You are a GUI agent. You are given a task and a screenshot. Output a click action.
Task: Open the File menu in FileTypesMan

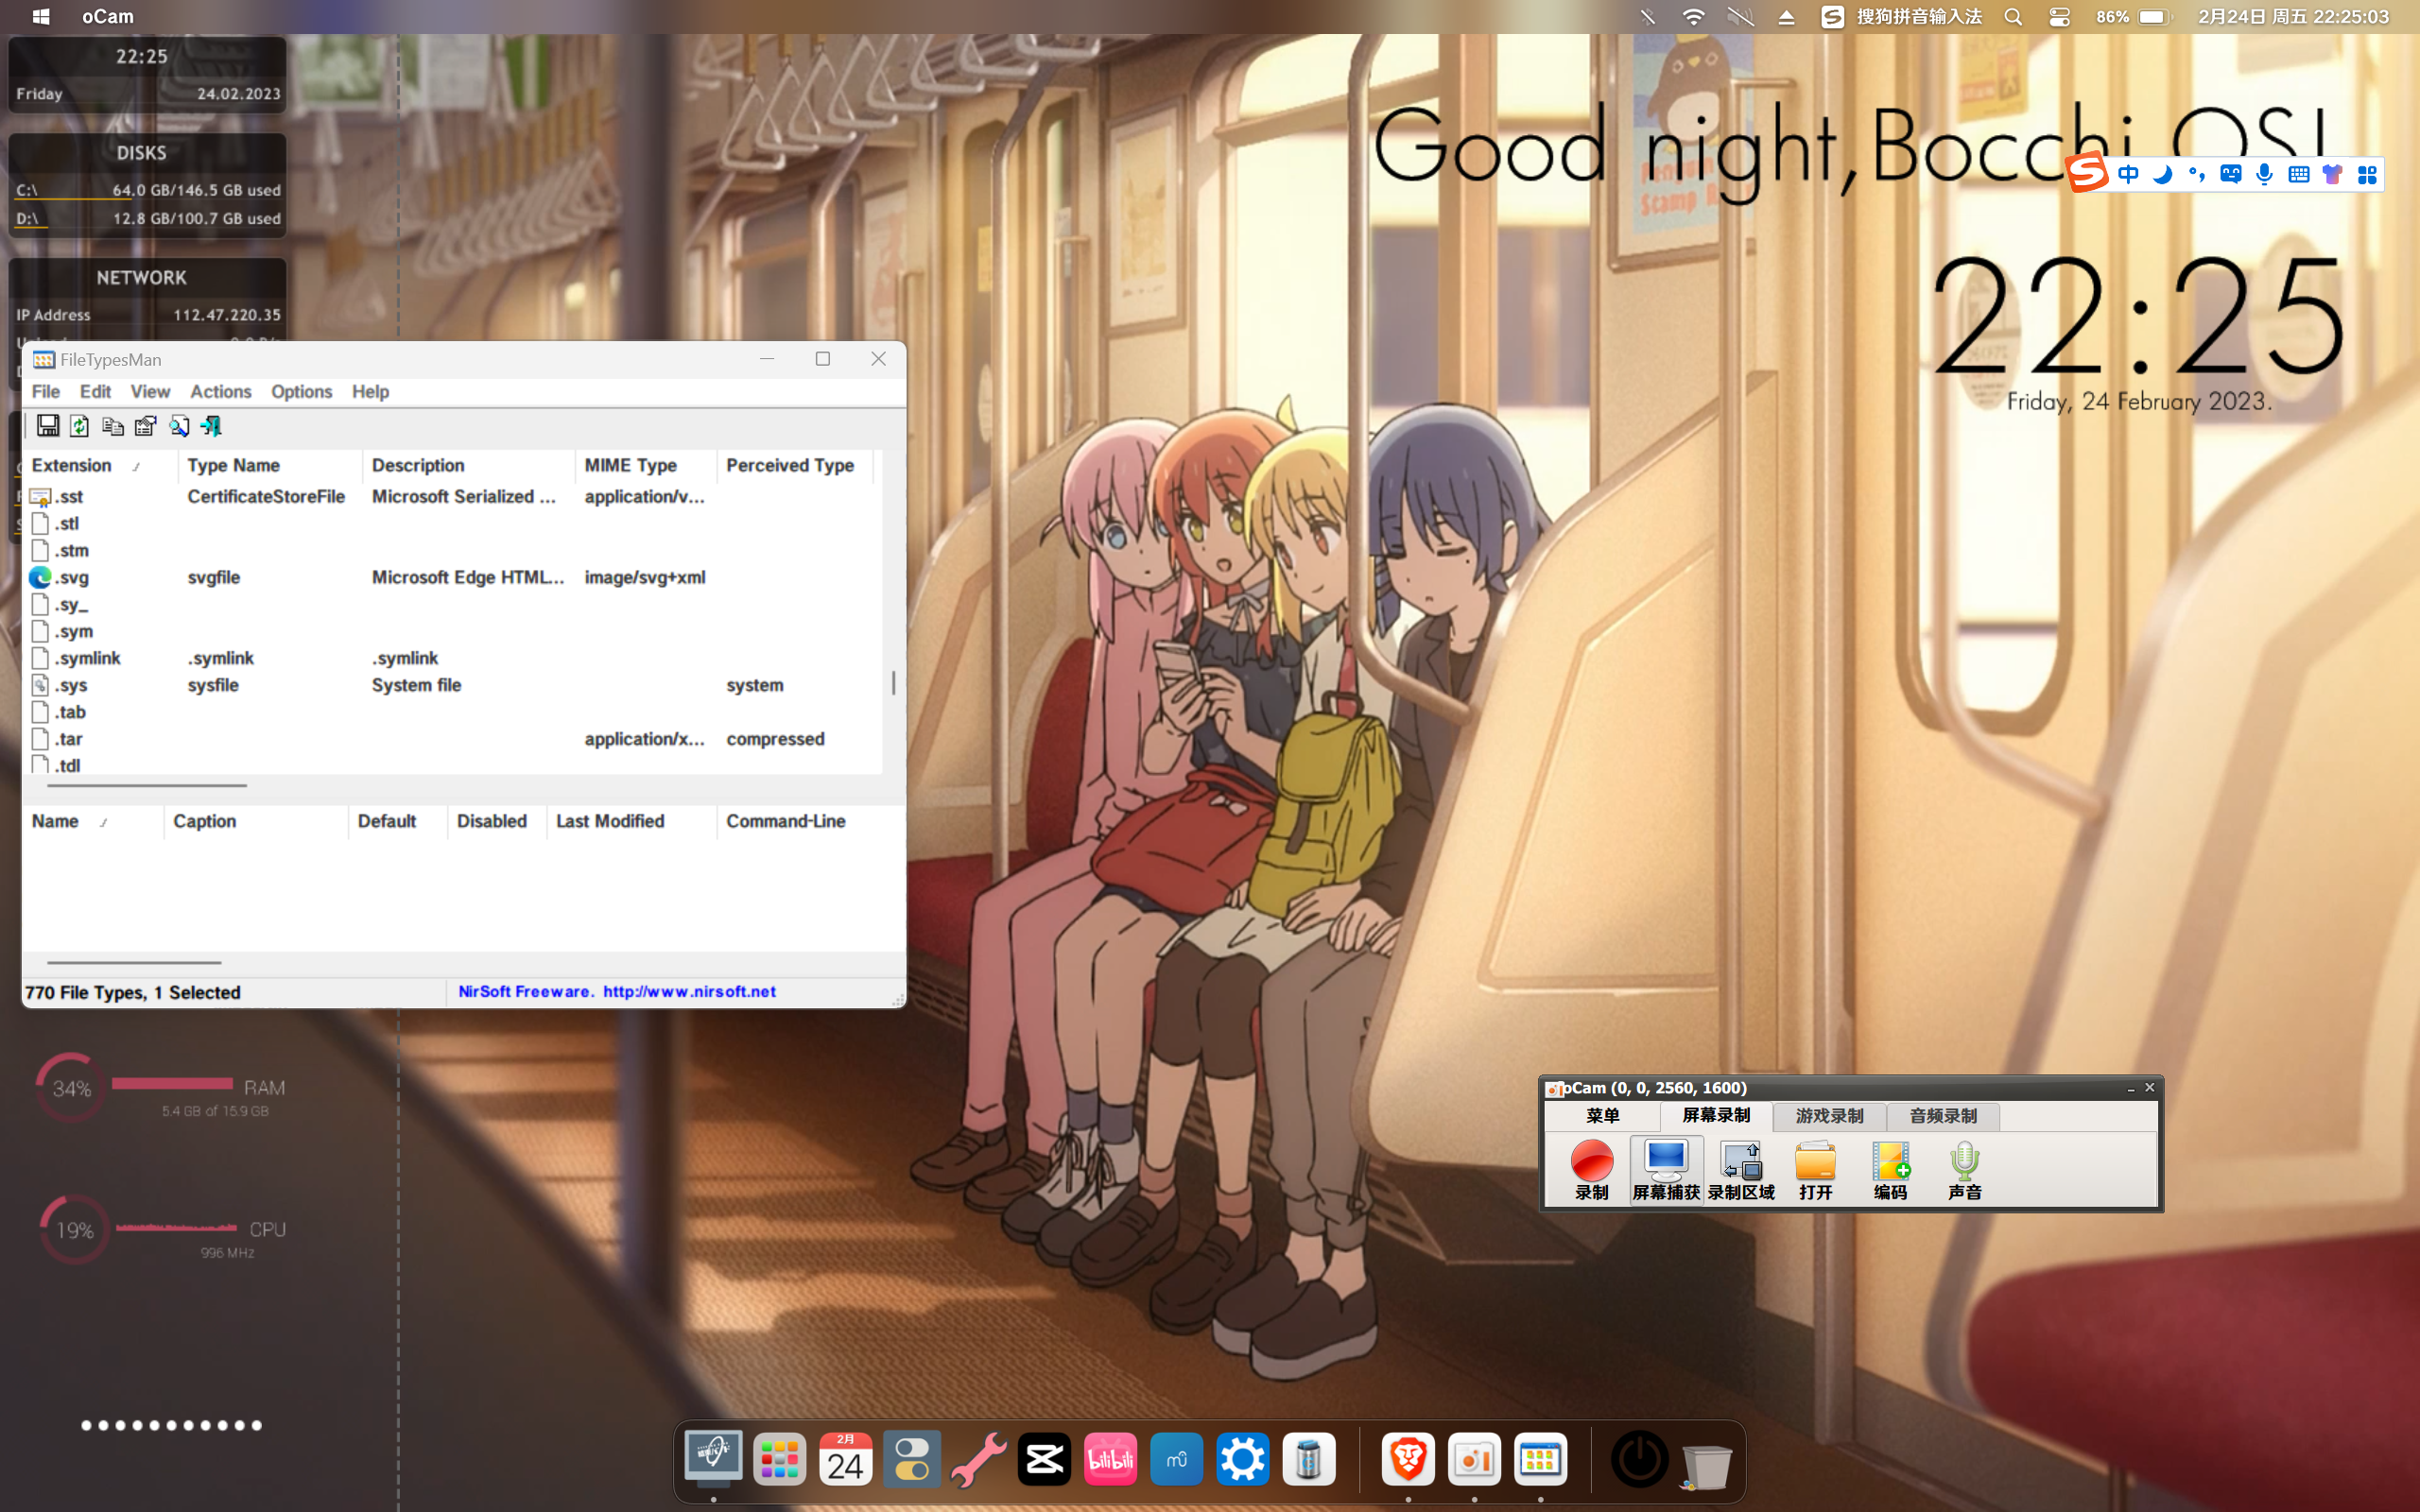pyautogui.click(x=46, y=391)
